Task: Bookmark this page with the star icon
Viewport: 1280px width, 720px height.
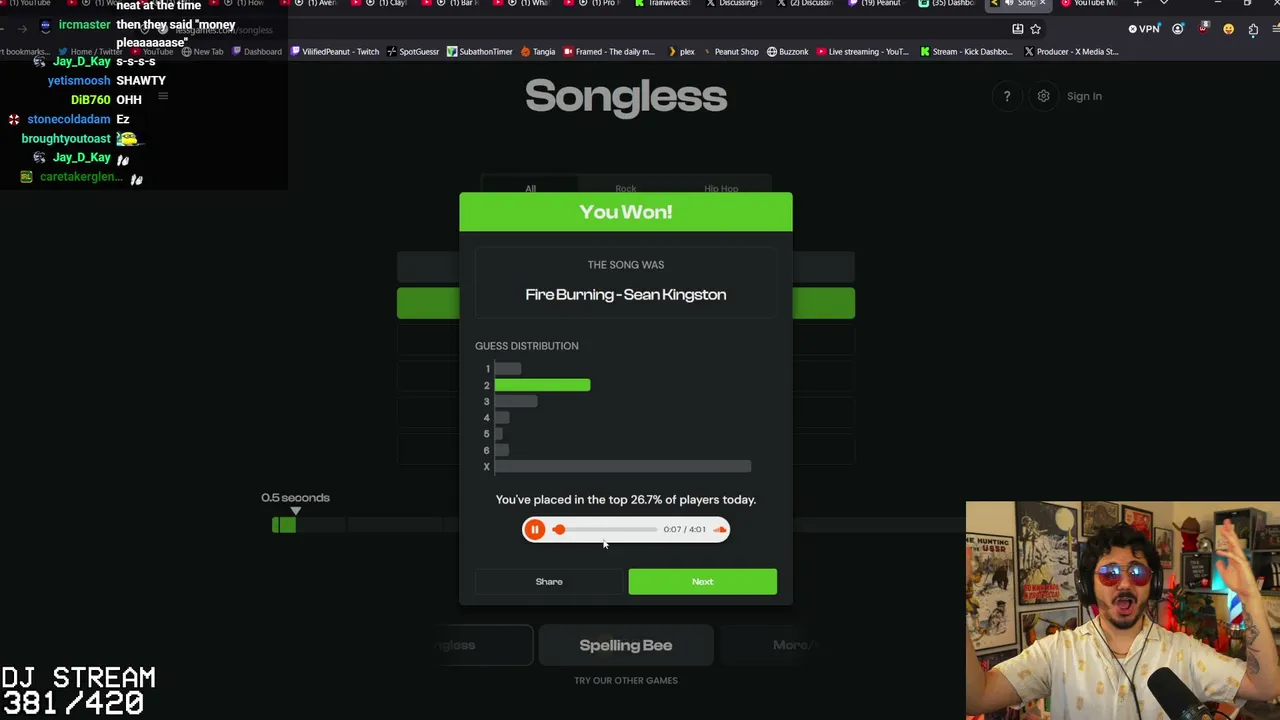Action: (x=1036, y=29)
